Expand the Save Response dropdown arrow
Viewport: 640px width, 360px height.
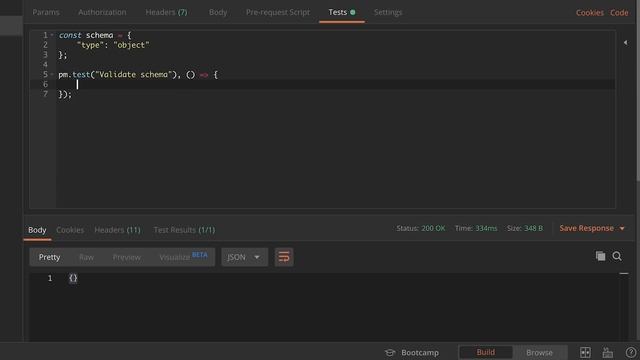622,229
